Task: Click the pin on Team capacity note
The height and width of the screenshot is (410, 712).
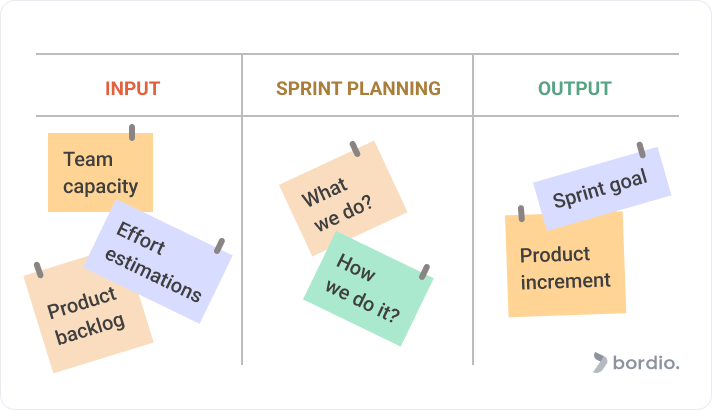Action: point(131,132)
